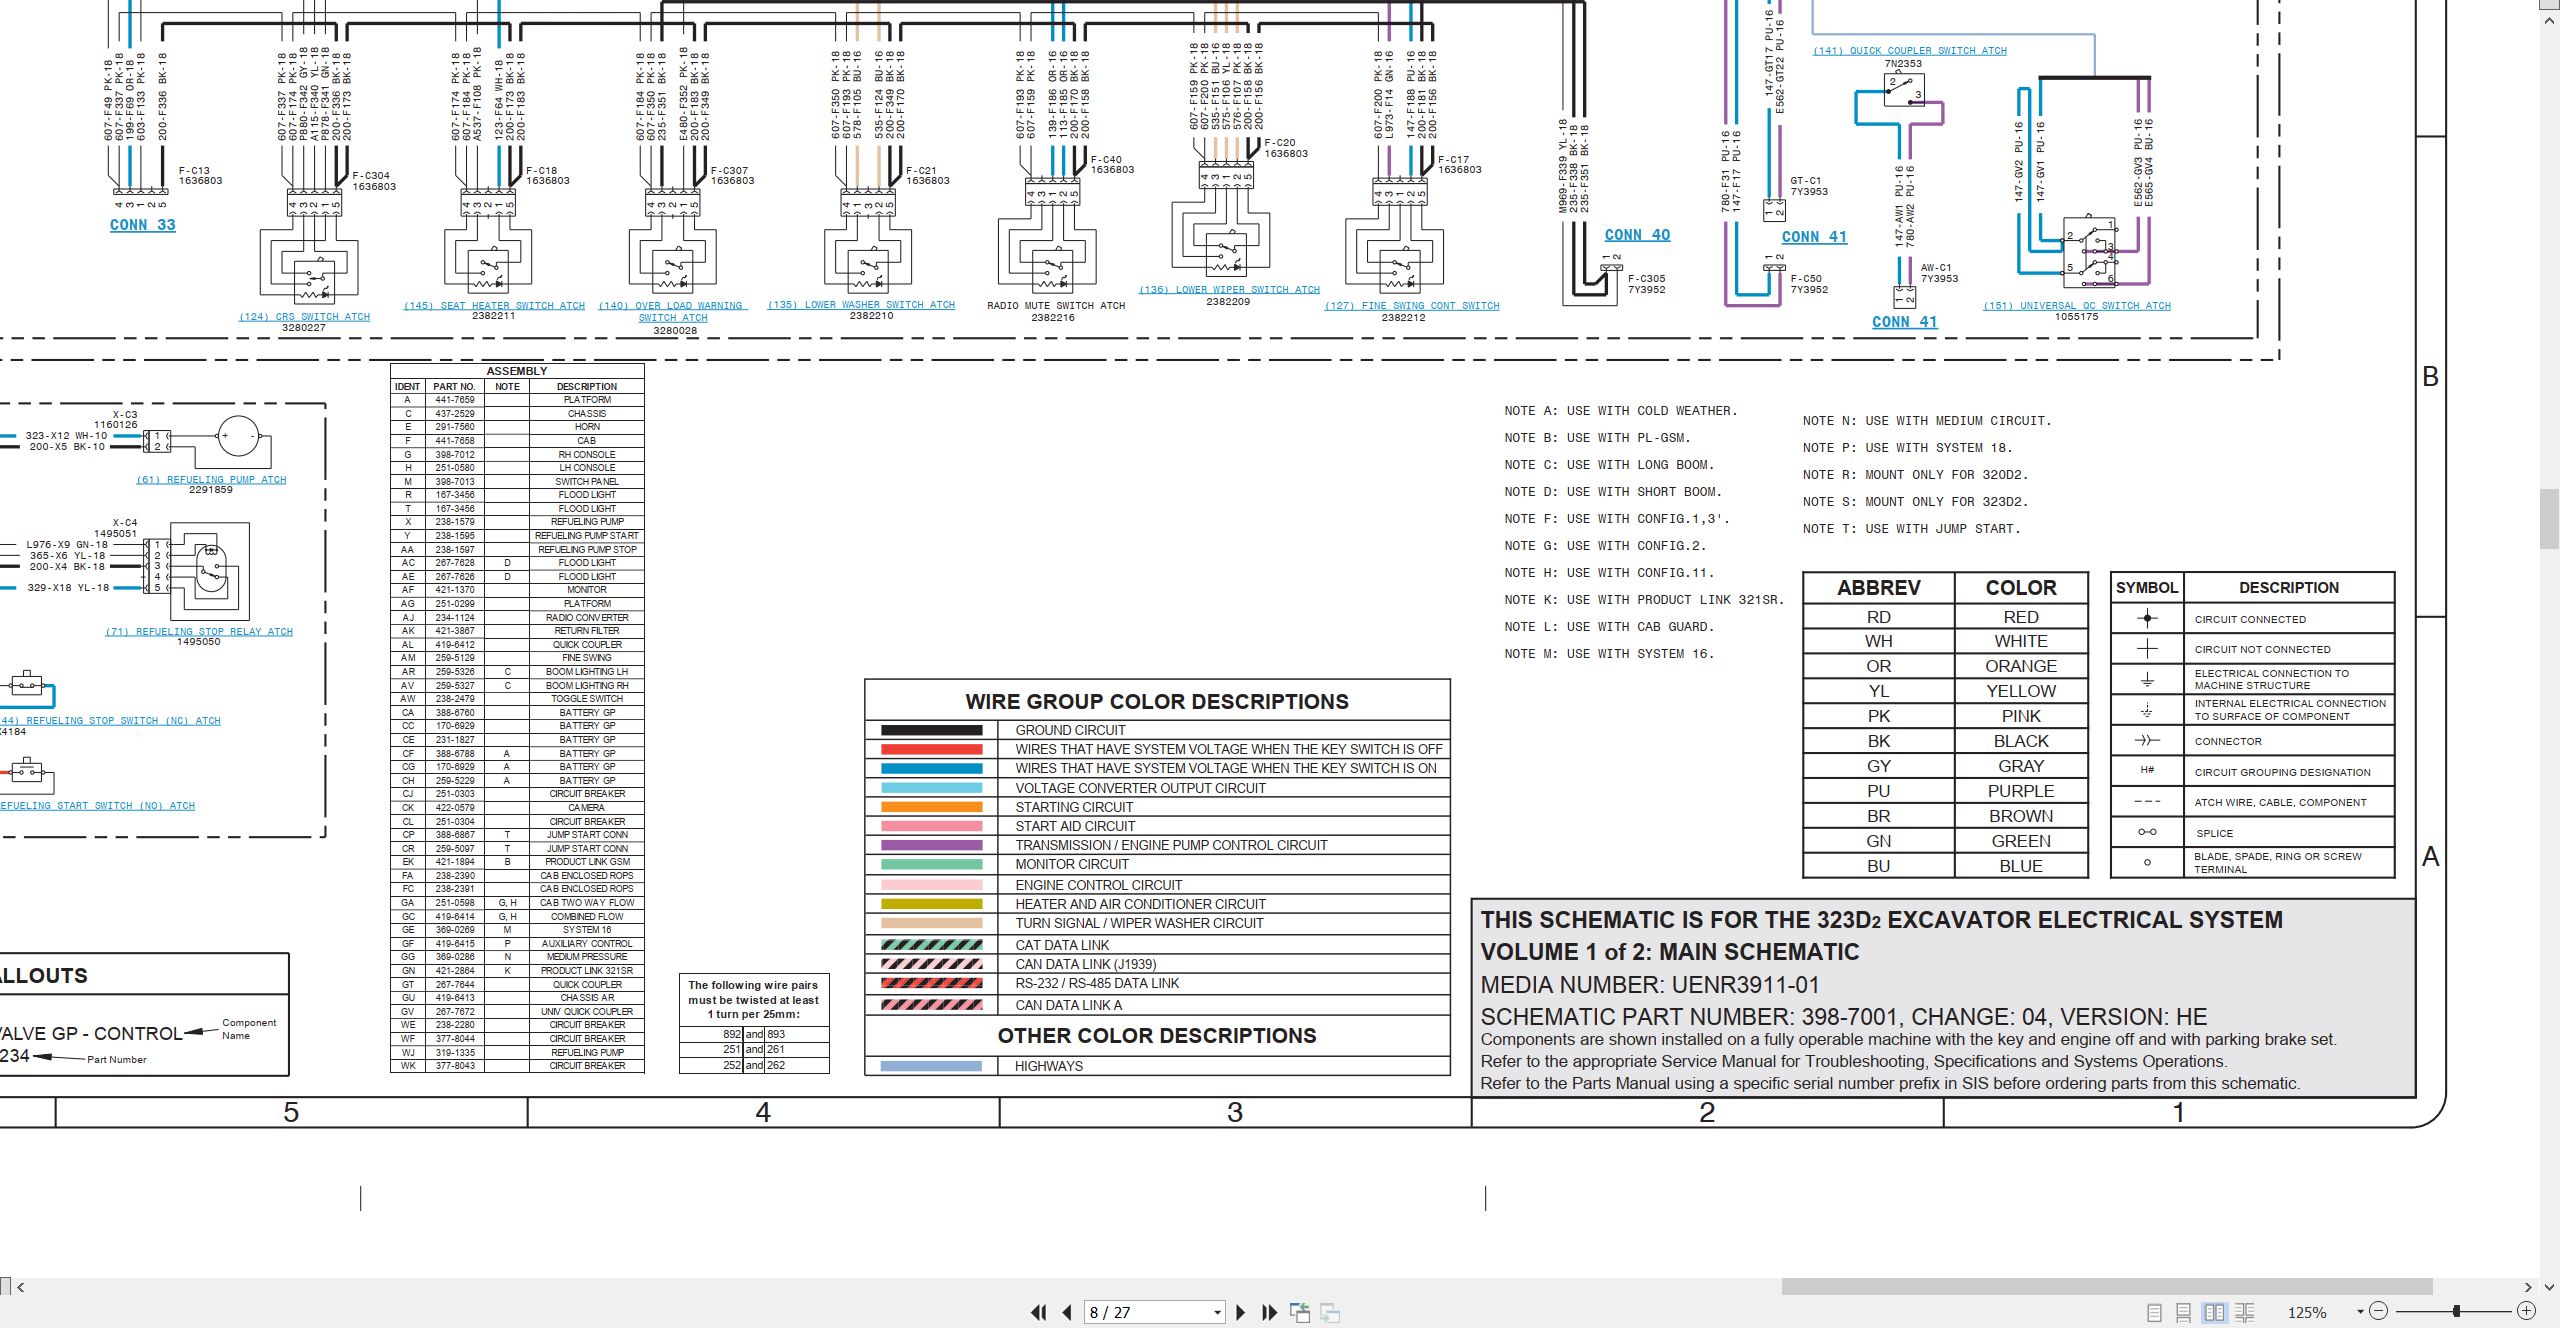
Task: Click the purple TRANSMISSION circuit color swatch
Action: [931, 845]
